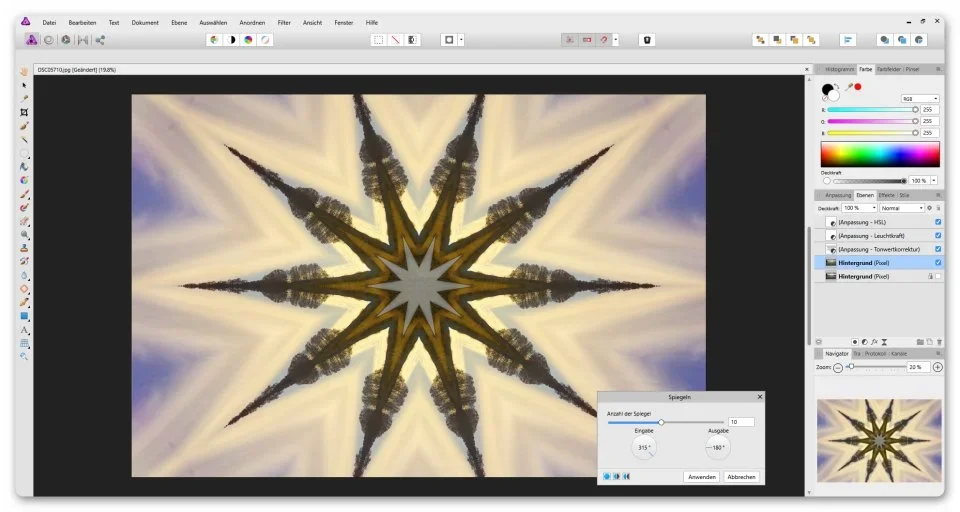The height and width of the screenshot is (512, 960).
Task: Switch to the Photo Persona icon
Action: point(31,40)
